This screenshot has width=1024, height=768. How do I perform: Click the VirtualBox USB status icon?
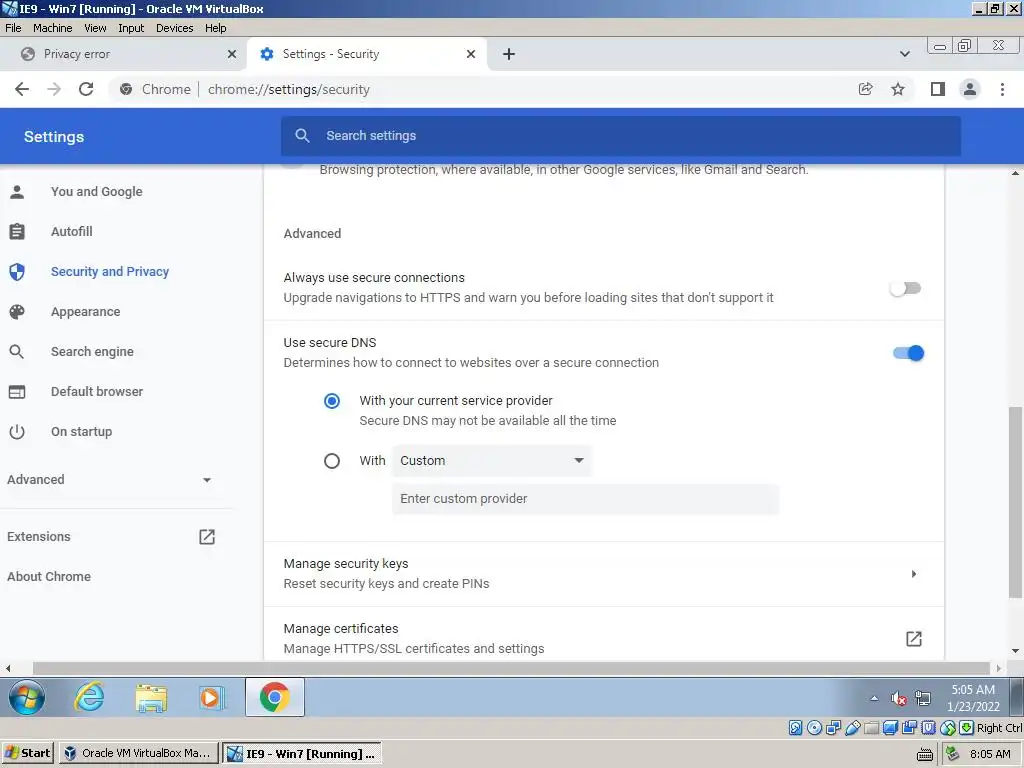852,728
